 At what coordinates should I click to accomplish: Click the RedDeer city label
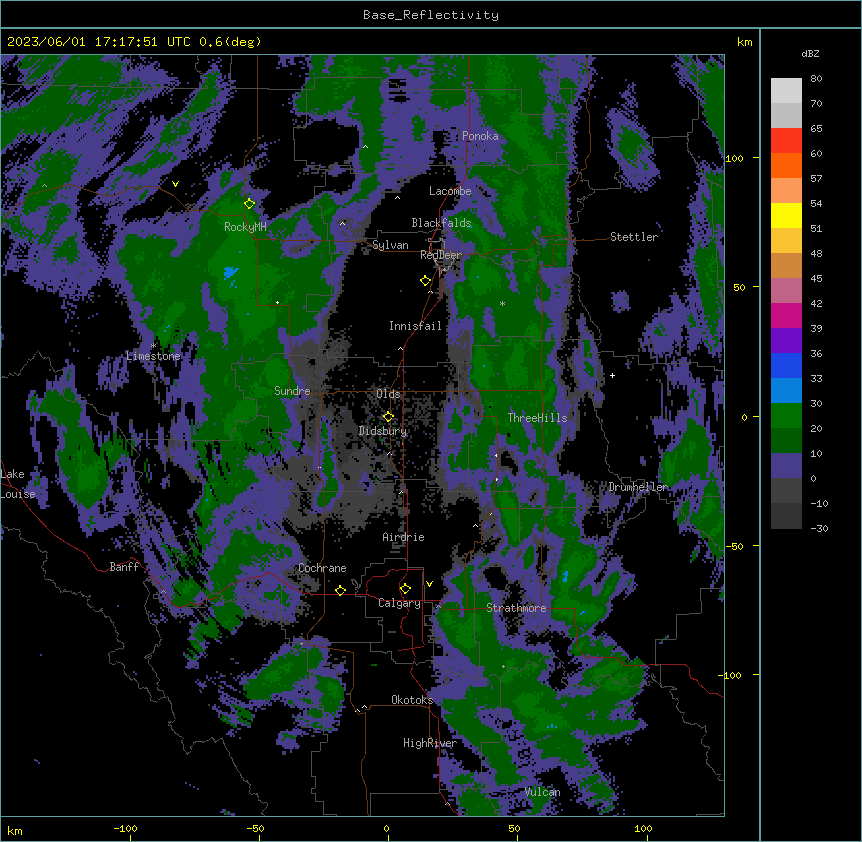(441, 255)
